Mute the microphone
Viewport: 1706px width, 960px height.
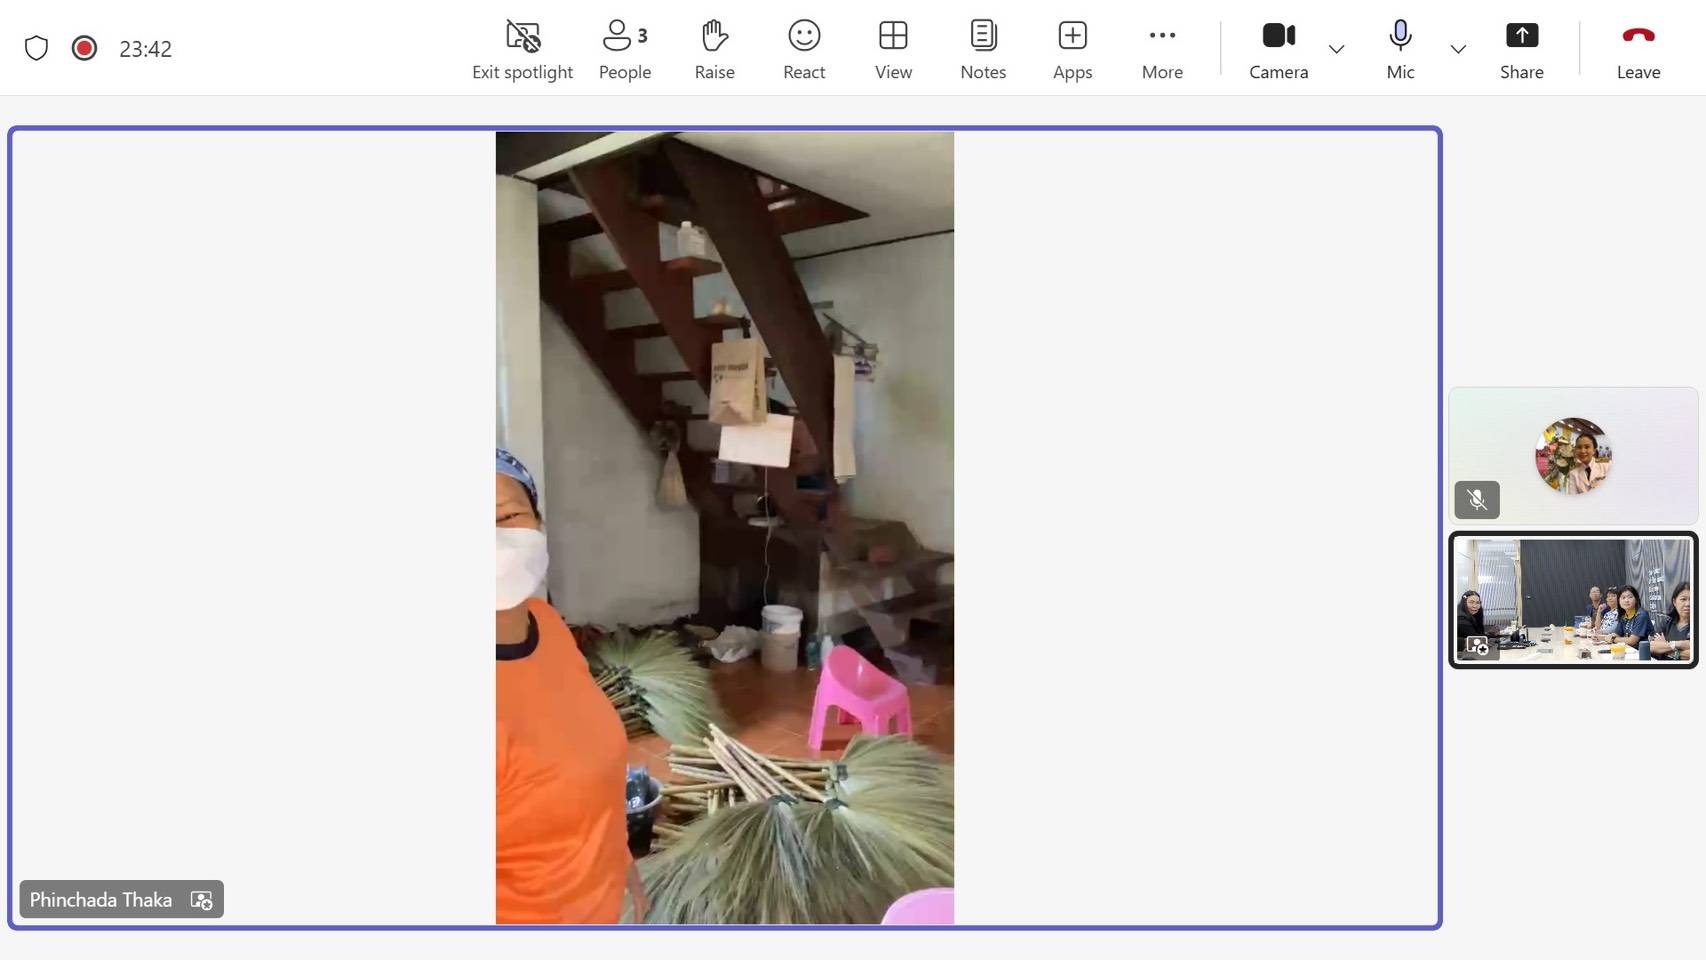(x=1400, y=49)
